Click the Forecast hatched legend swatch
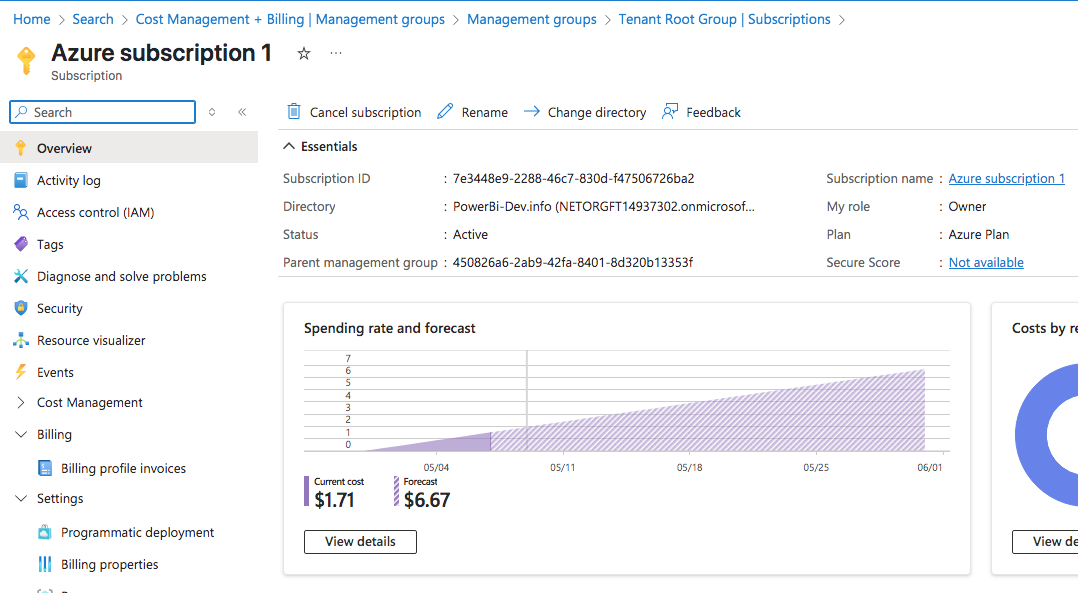The image size is (1078, 593). tap(396, 491)
